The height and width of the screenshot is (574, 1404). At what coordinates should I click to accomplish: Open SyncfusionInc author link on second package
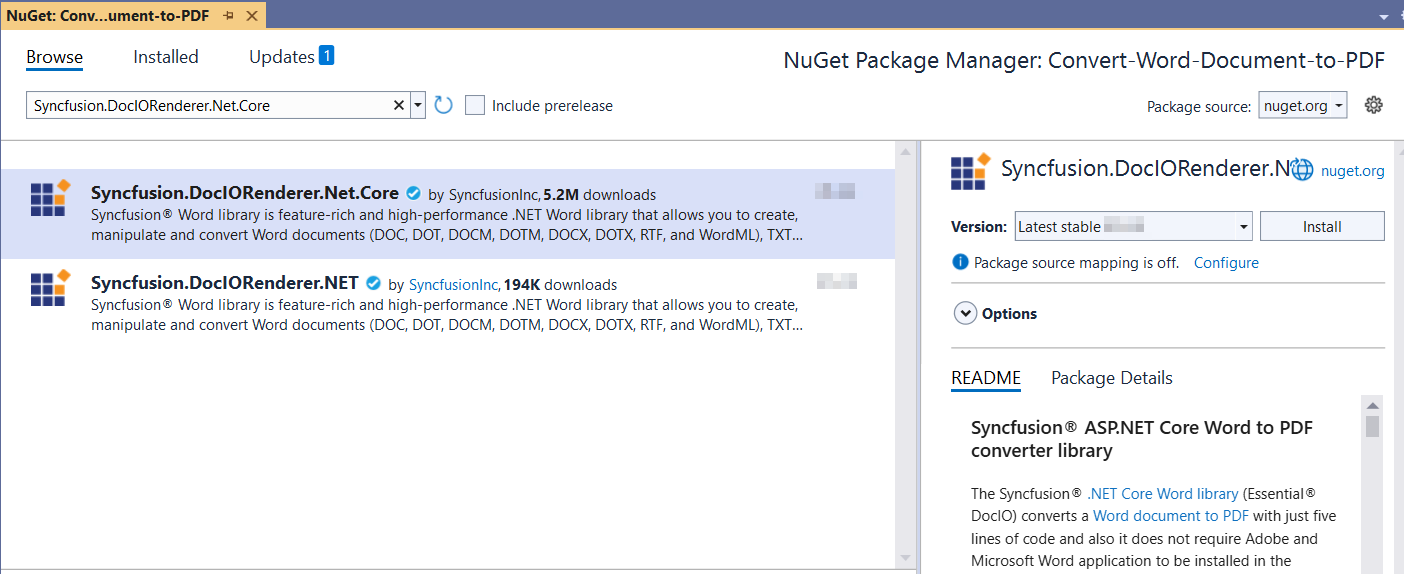(454, 285)
